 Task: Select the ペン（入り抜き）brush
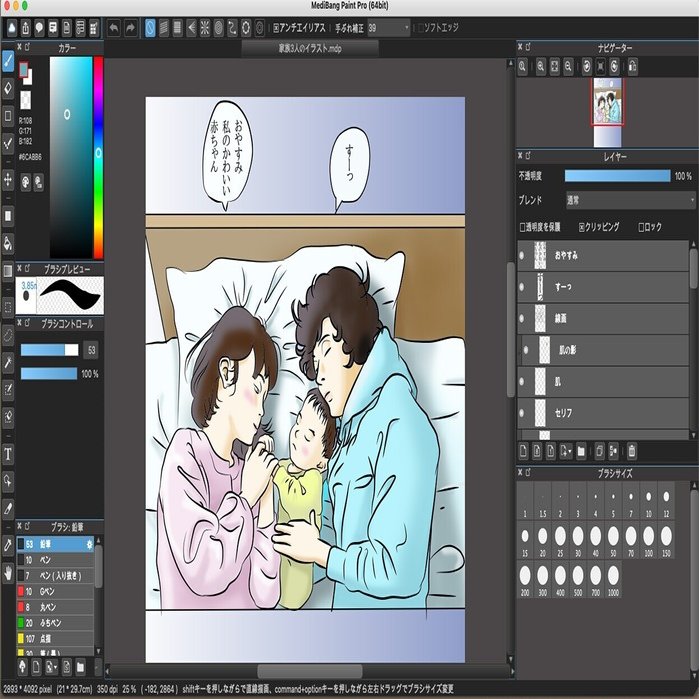tap(55, 576)
